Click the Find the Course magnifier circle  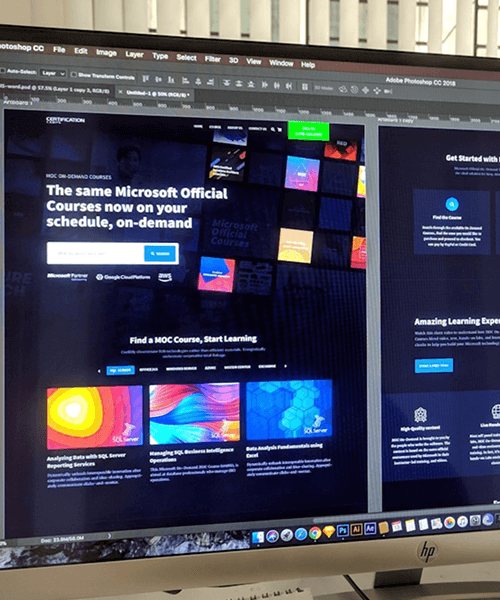point(452,204)
